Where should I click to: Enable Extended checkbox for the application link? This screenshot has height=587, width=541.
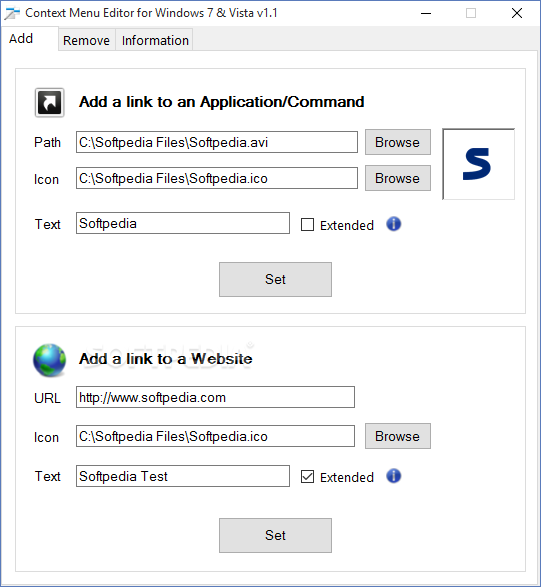[x=307, y=225]
